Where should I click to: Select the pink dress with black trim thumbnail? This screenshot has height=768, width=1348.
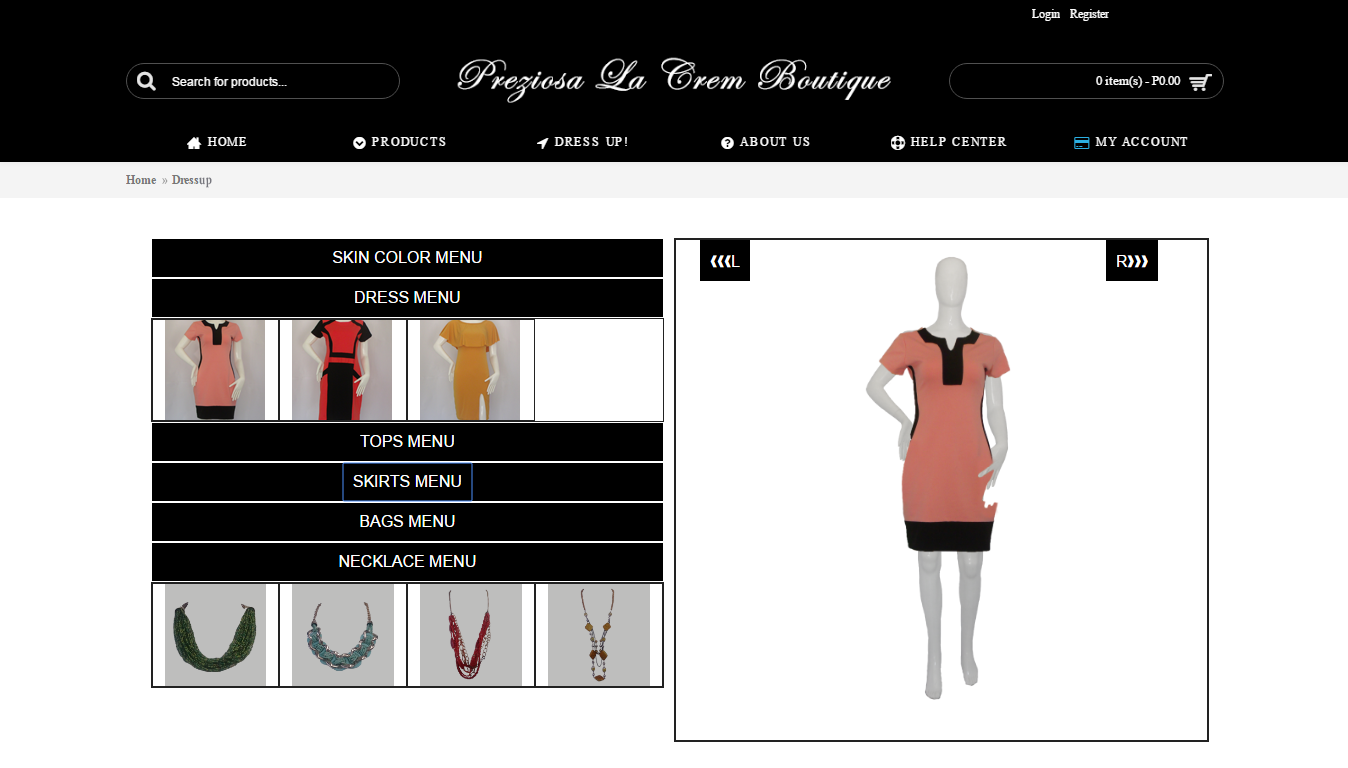215,370
